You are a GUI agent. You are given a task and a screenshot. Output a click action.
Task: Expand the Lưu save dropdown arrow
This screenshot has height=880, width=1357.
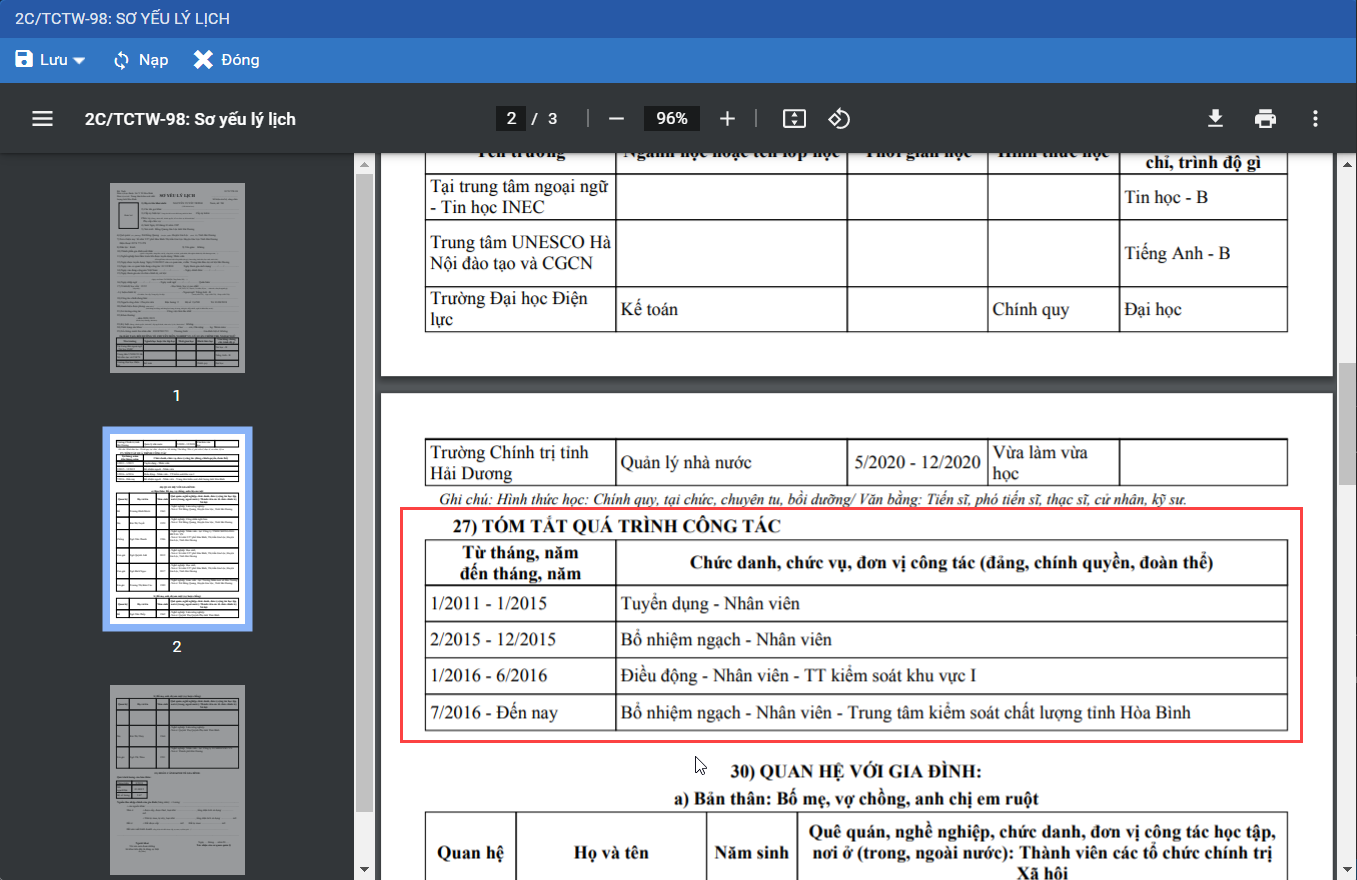79,61
